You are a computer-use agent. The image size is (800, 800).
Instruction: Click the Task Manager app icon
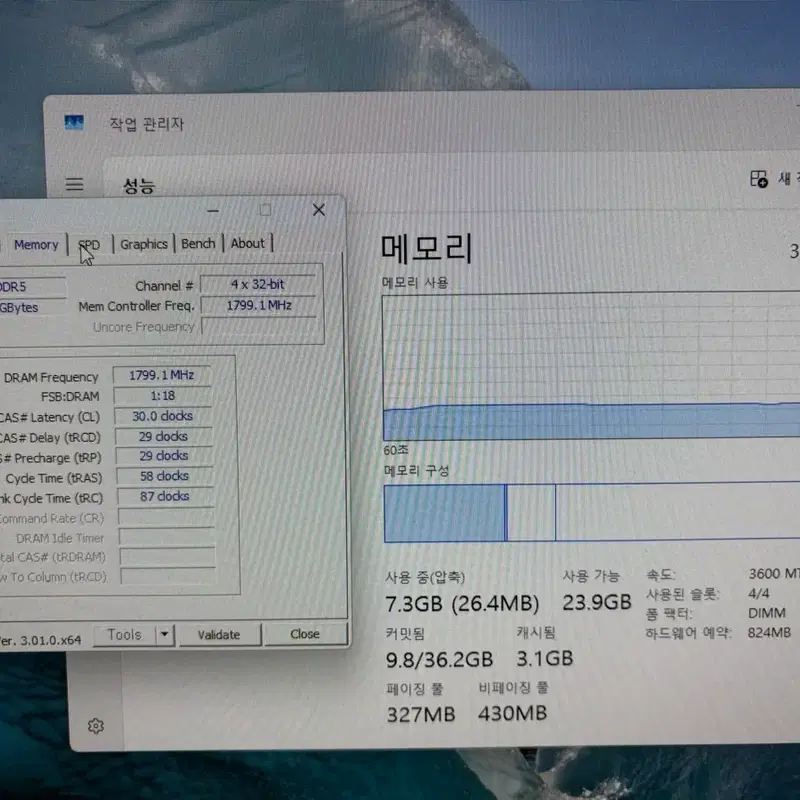(74, 122)
